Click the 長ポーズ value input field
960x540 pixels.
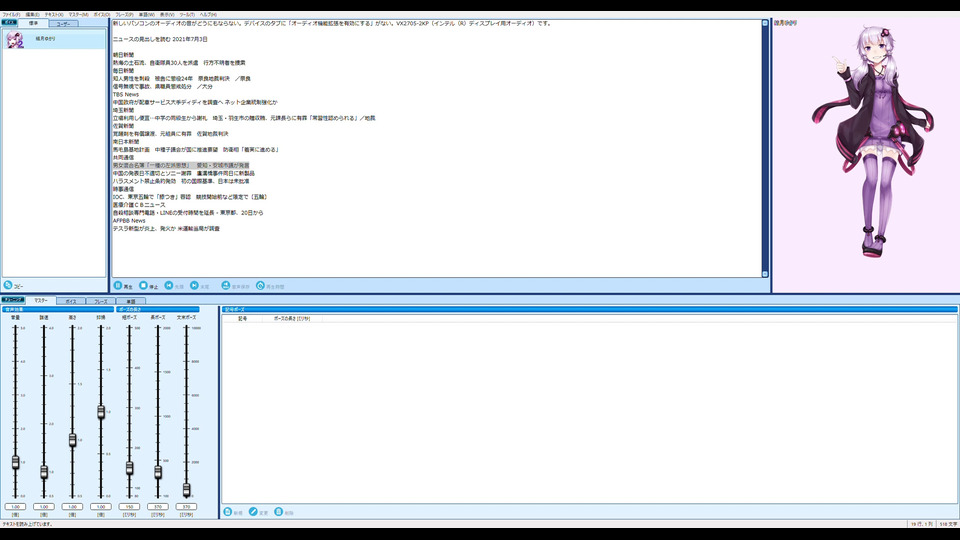158,507
